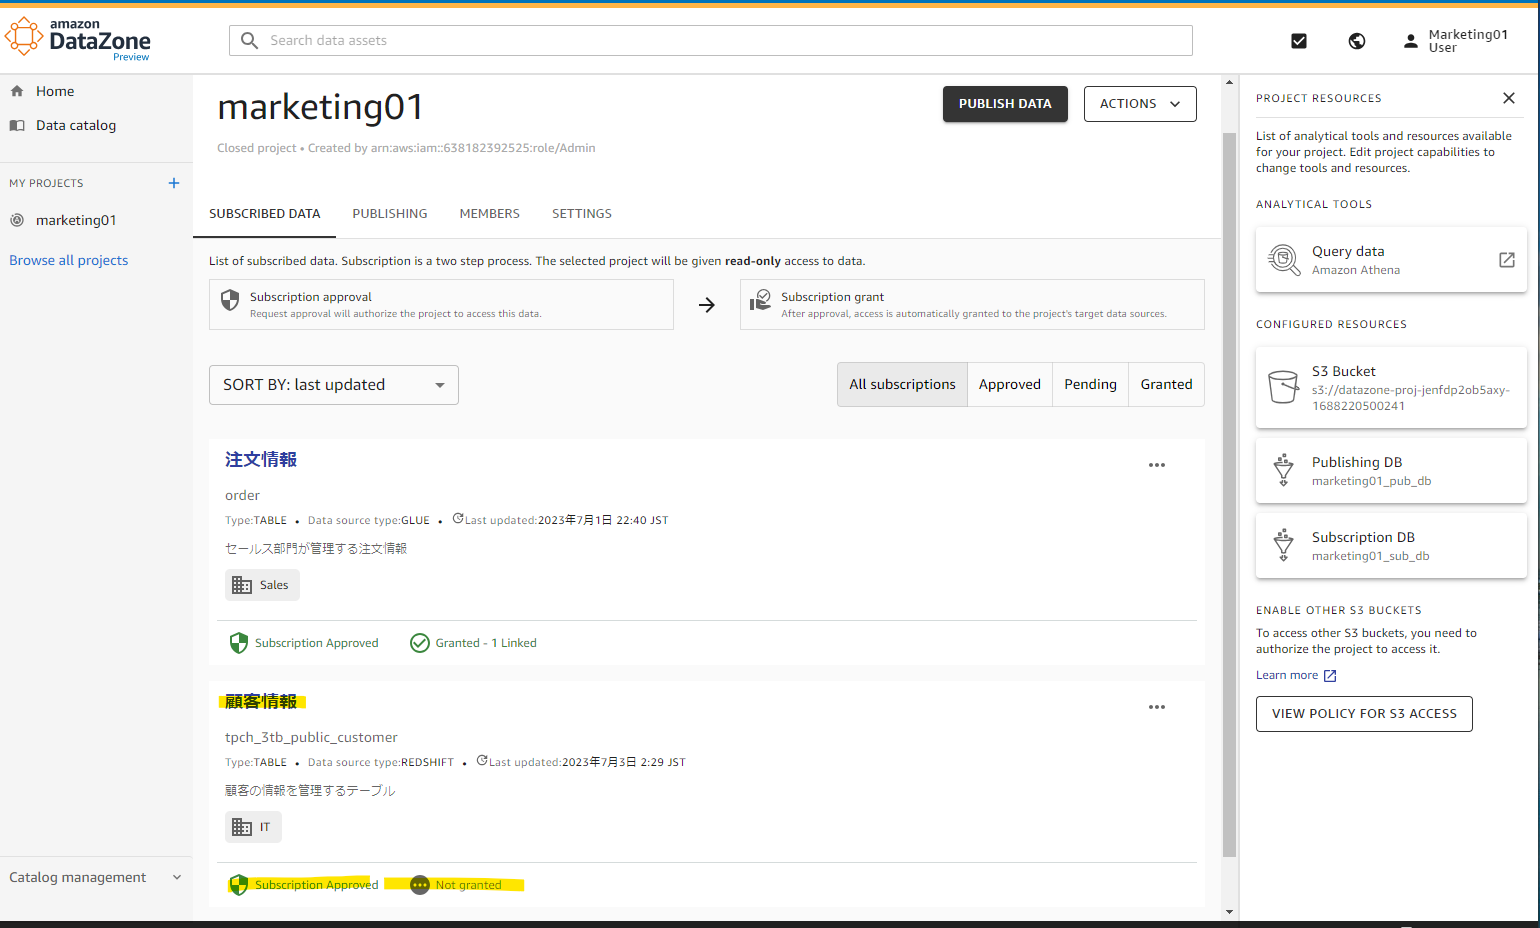The height and width of the screenshot is (928, 1540).
Task: Click the Granted - 1 Linked status text
Action: [x=486, y=643]
